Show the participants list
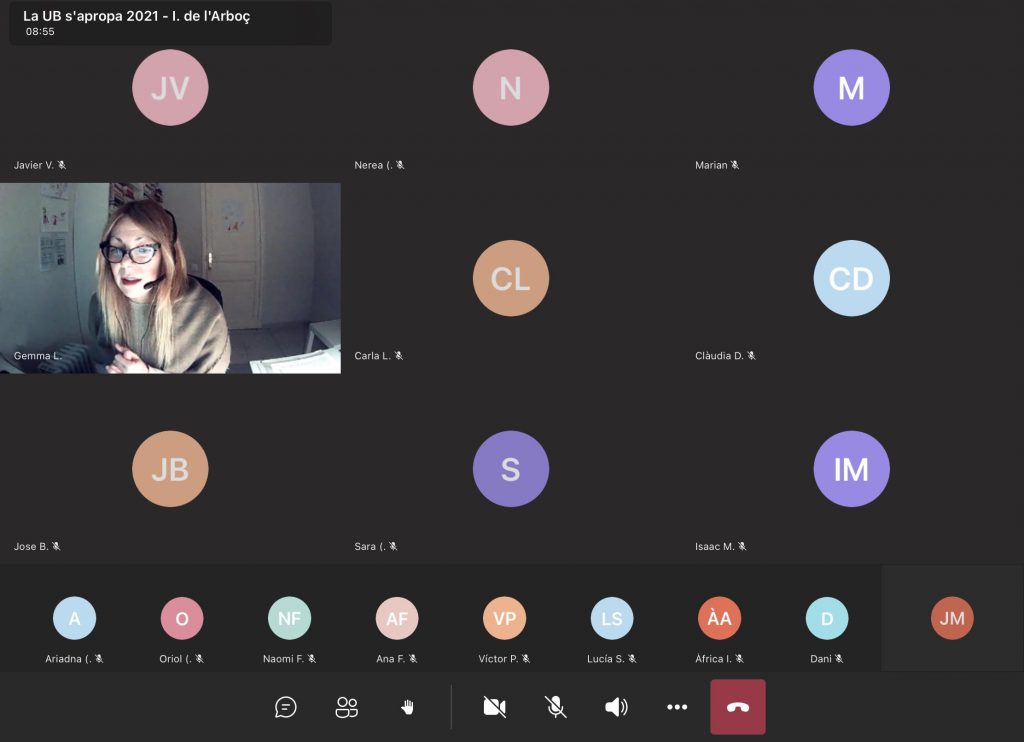Screen dimensions: 1024x742 [x=347, y=708]
